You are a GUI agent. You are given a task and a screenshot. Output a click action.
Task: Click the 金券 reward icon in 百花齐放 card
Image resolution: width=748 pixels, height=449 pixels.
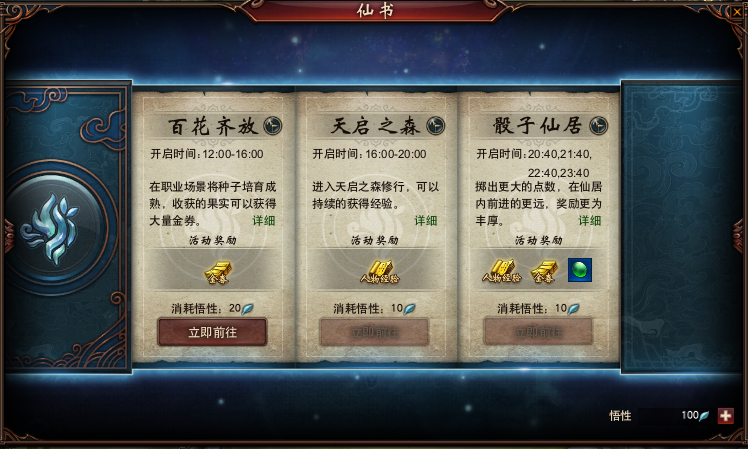[218, 272]
